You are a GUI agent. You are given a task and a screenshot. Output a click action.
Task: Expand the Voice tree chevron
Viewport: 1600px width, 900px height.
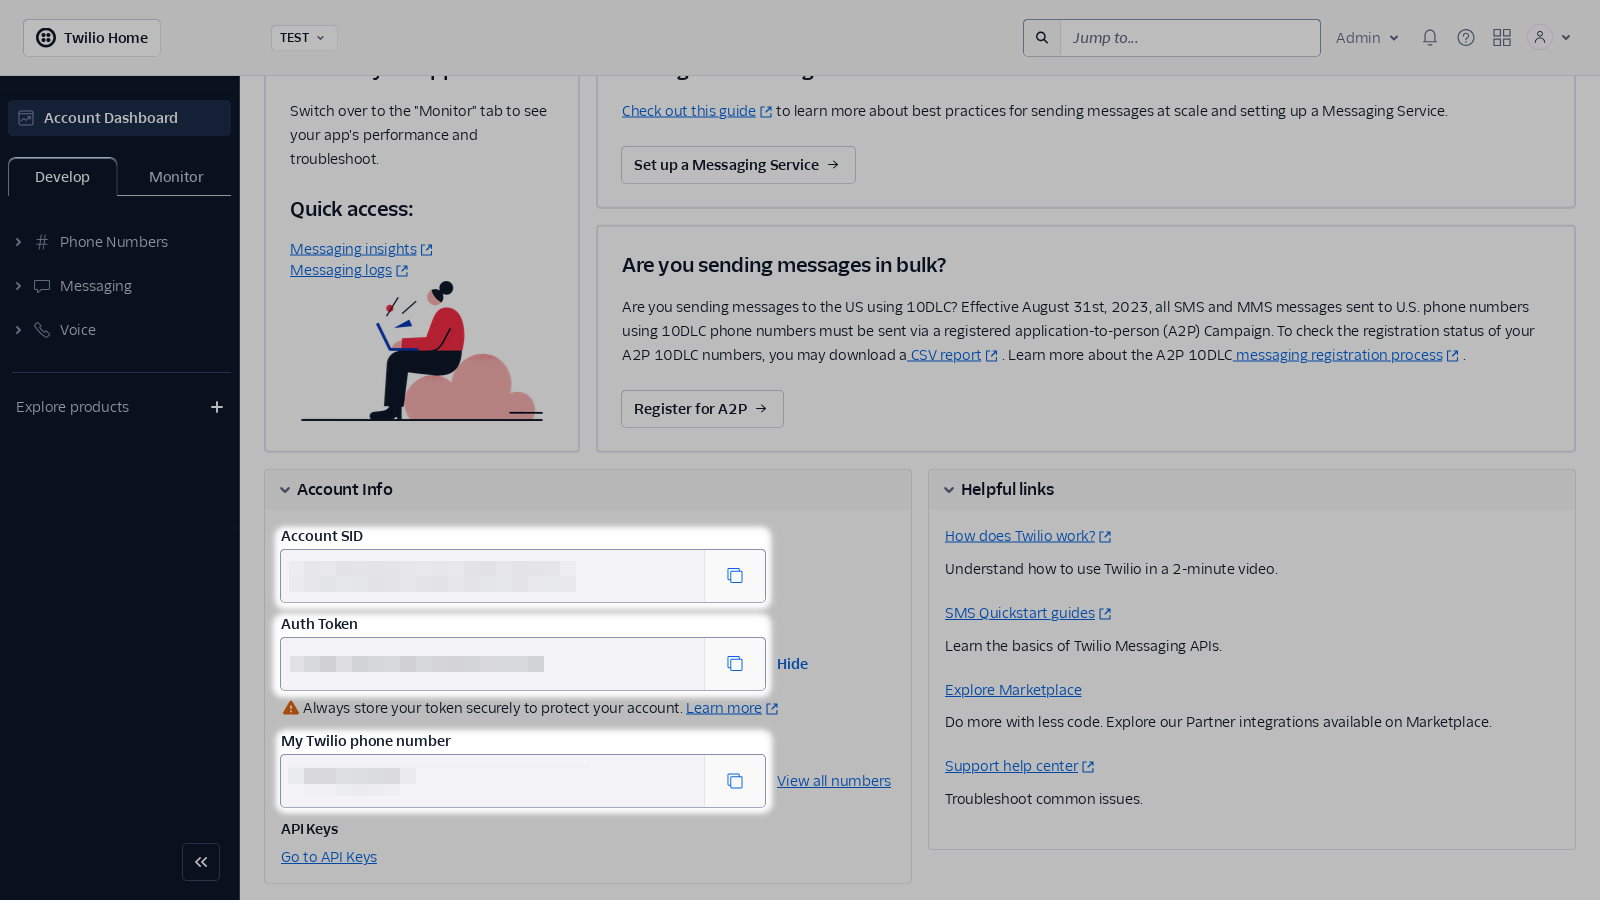pyautogui.click(x=18, y=330)
